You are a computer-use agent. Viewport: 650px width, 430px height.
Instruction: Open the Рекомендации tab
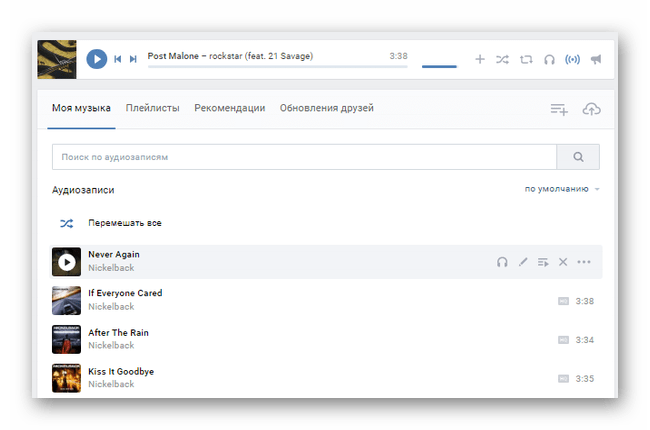pos(230,108)
